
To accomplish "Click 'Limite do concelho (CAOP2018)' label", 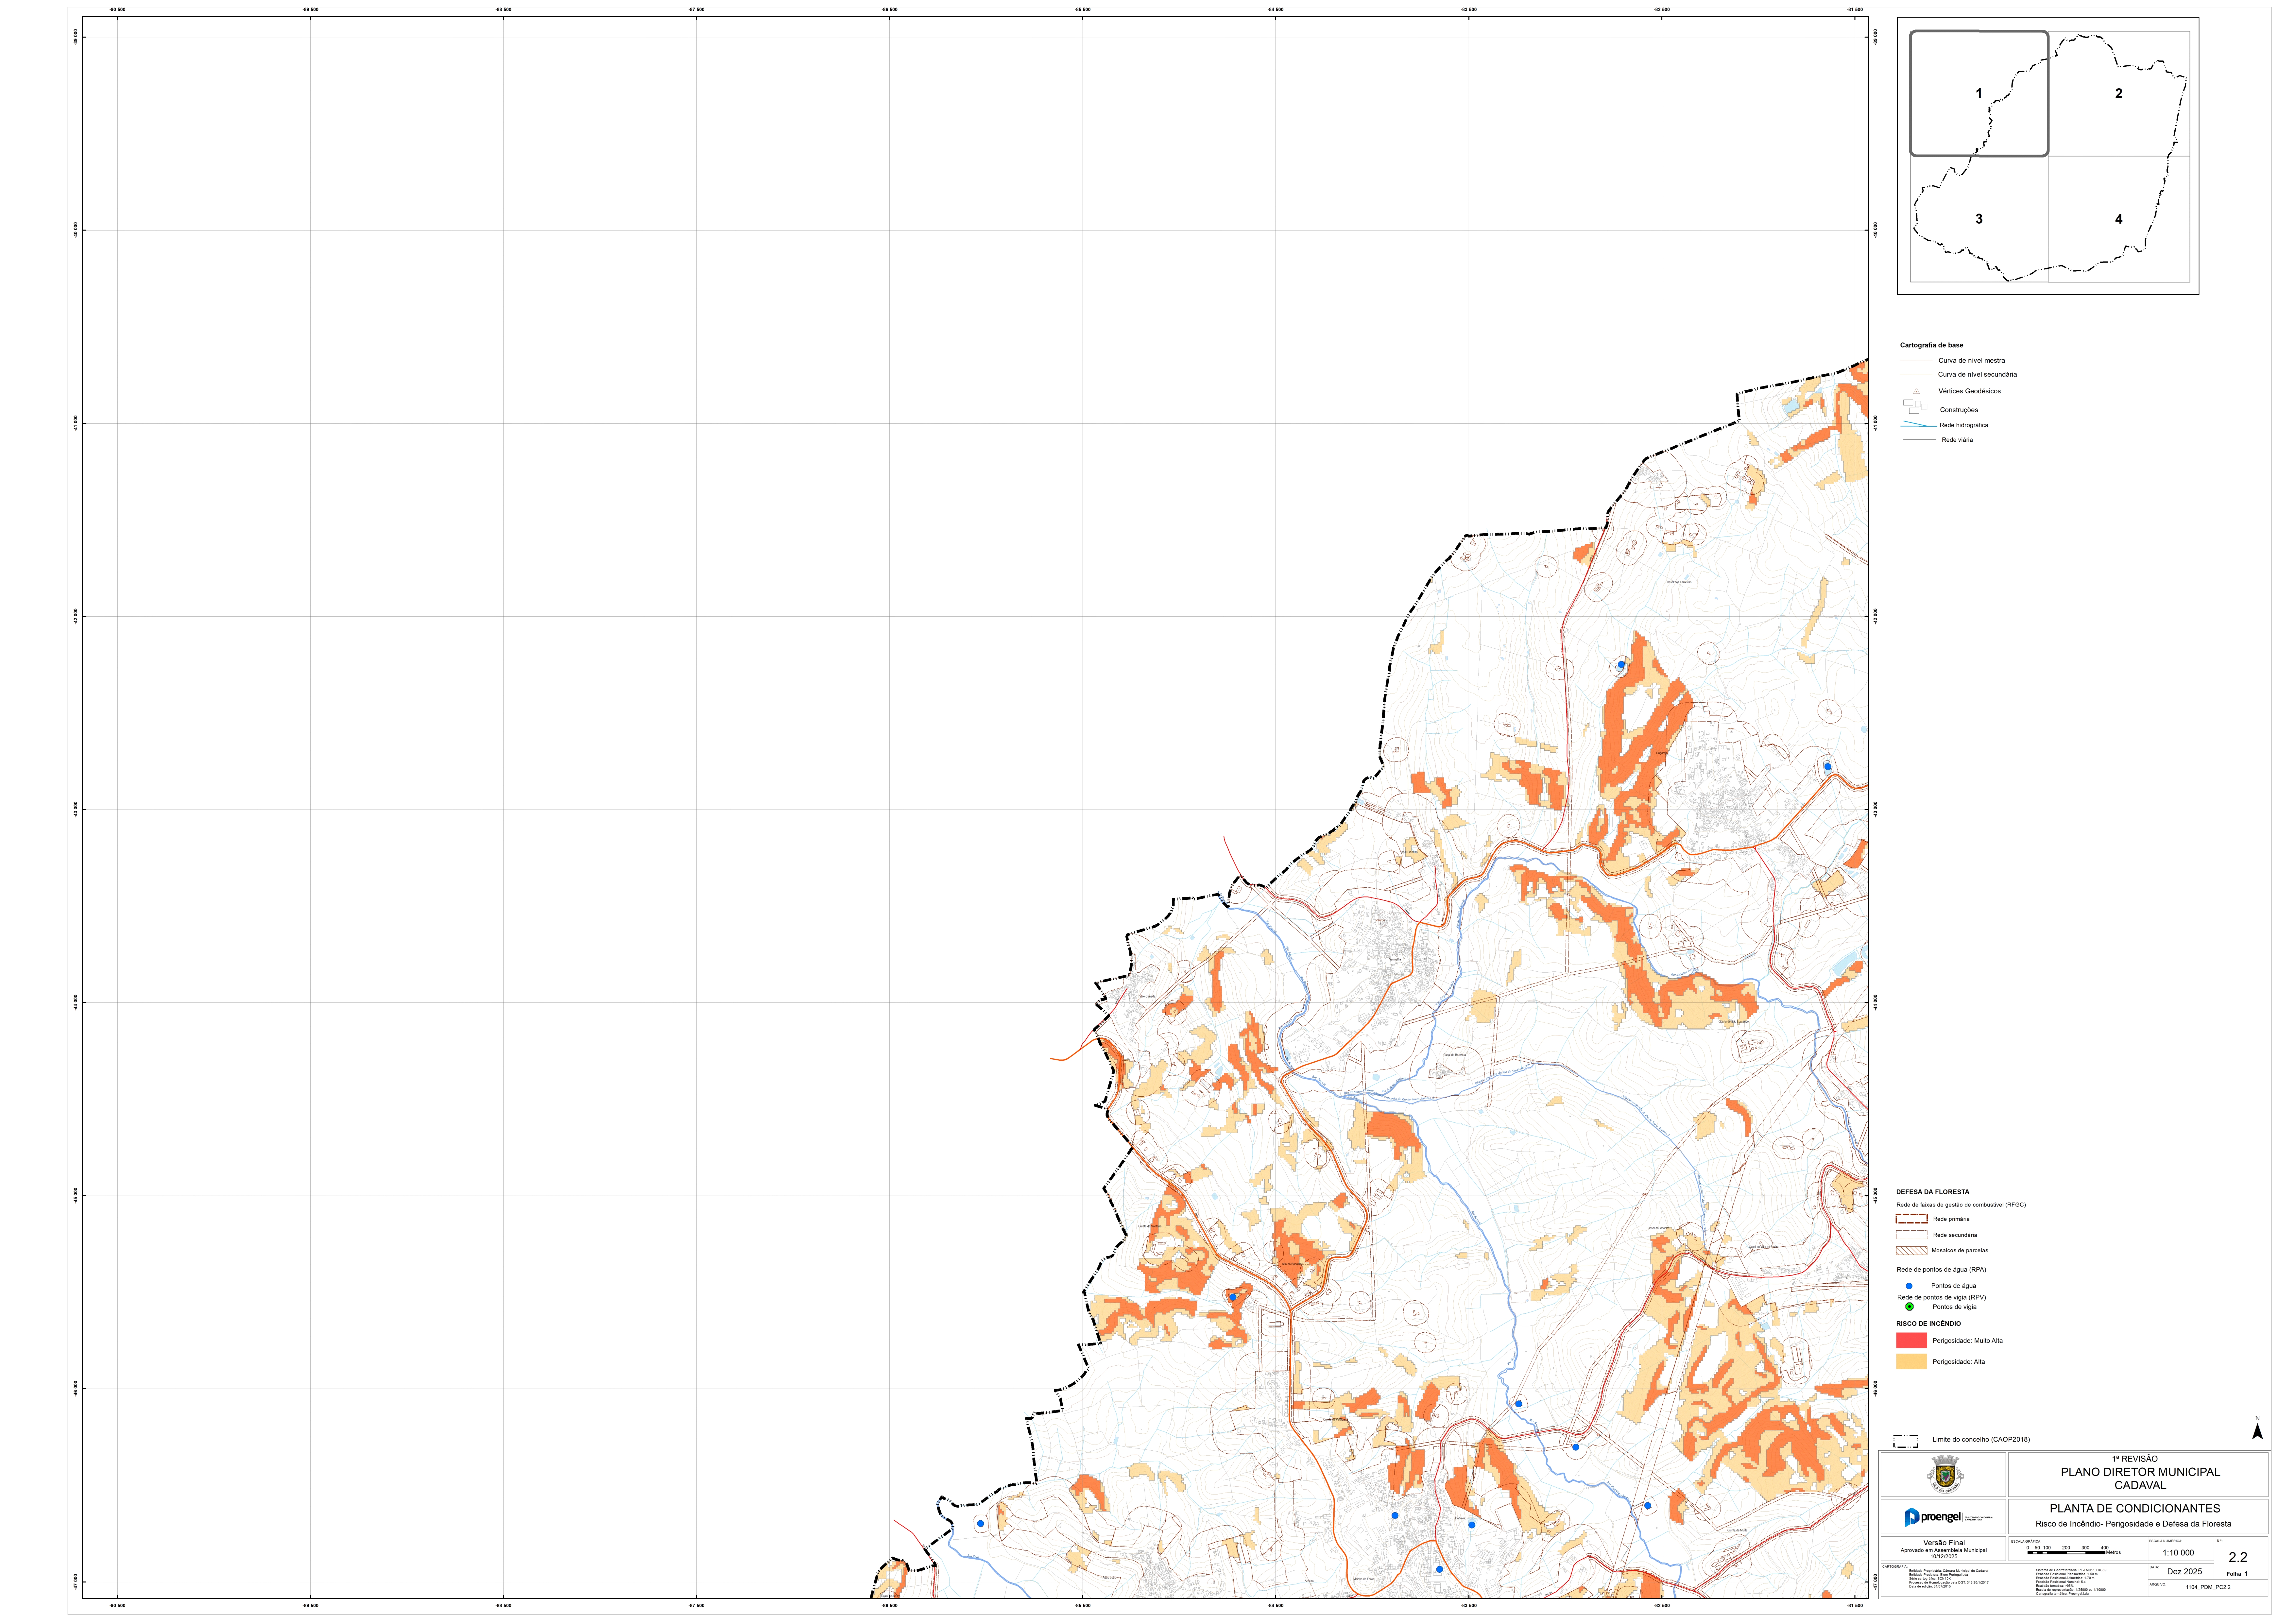I will [1981, 1440].
